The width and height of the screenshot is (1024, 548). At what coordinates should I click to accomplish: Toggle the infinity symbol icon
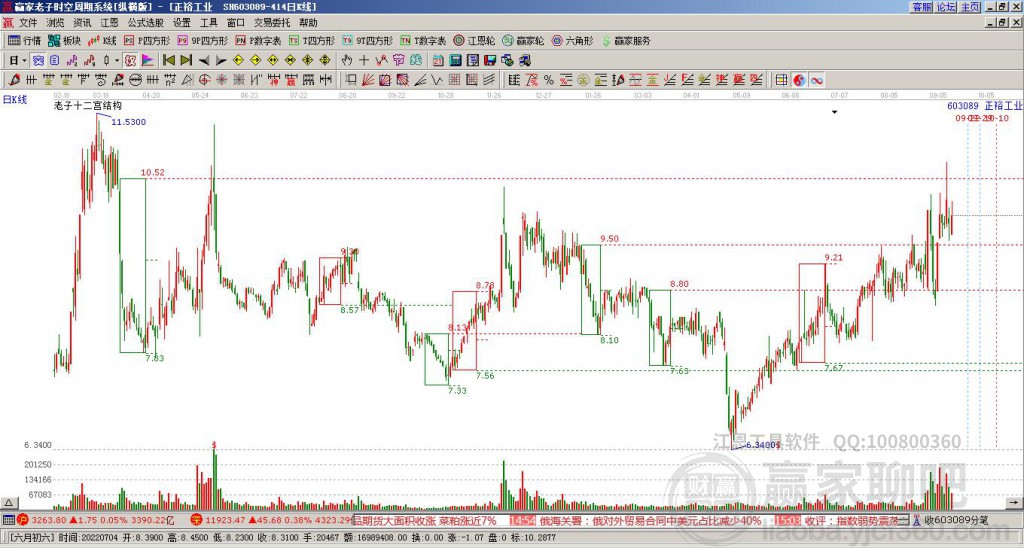(817, 80)
